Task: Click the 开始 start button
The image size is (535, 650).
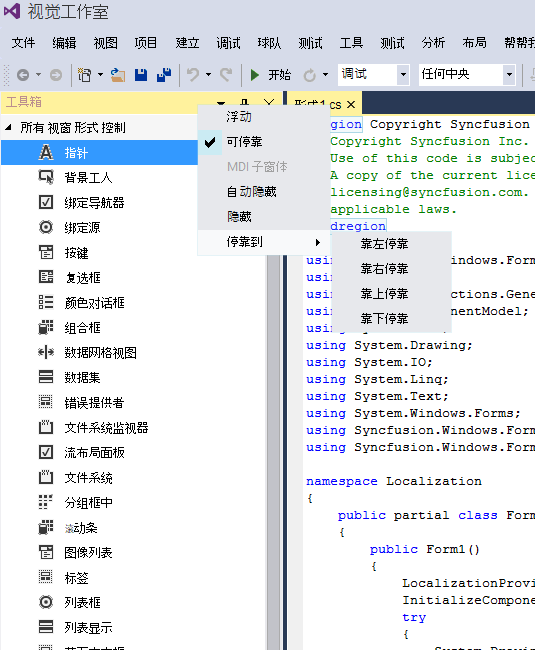Action: coord(271,75)
